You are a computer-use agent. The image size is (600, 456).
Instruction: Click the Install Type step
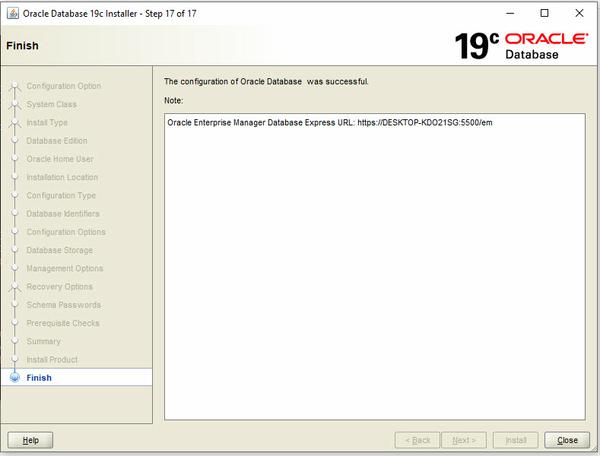(x=47, y=122)
